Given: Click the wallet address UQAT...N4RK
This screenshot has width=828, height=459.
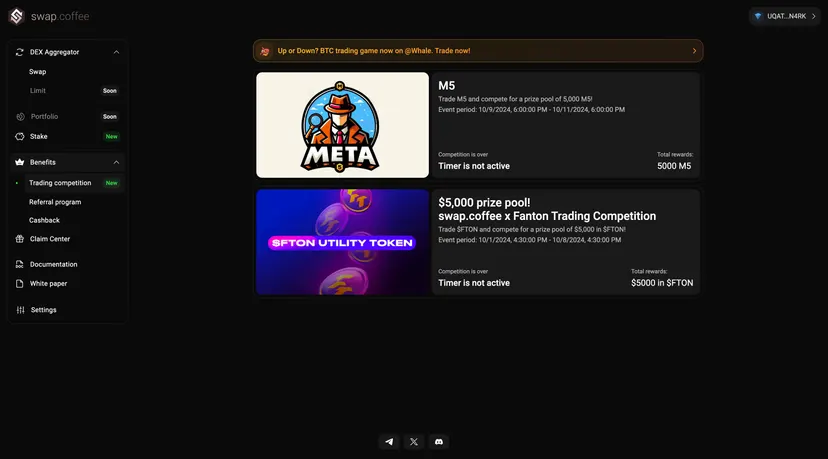Looking at the screenshot, I should click(786, 16).
